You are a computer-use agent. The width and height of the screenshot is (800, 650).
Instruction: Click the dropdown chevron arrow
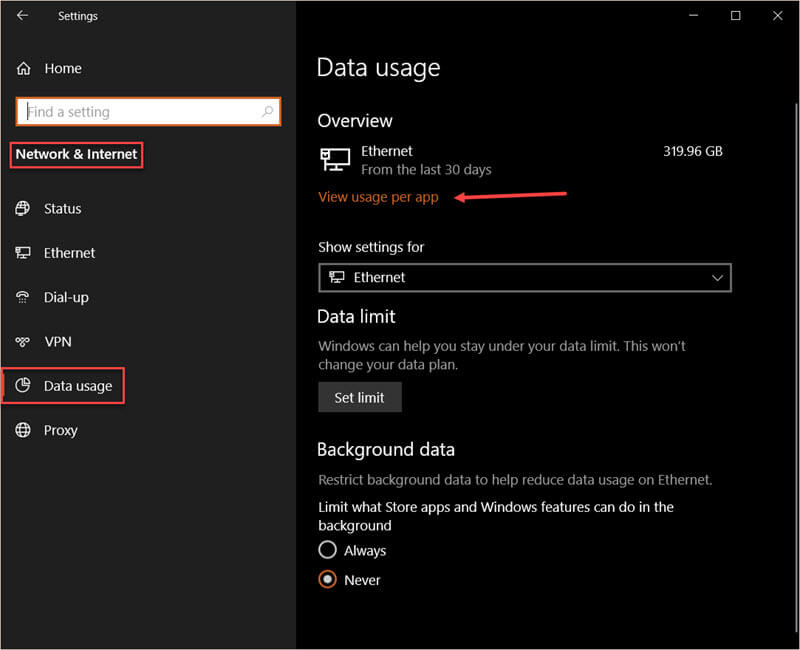(717, 278)
